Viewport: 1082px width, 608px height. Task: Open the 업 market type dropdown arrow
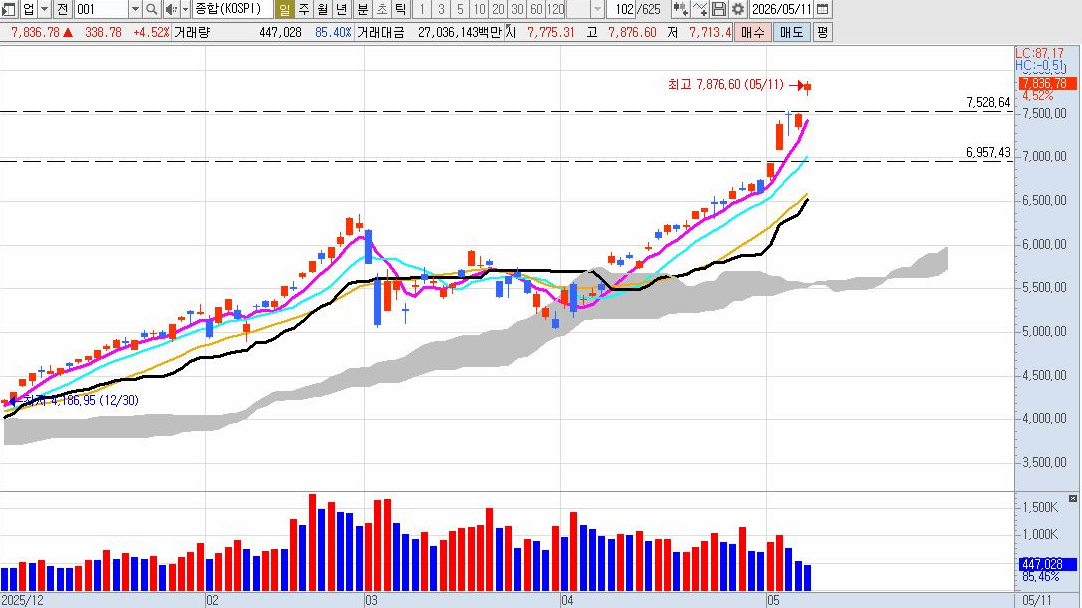pyautogui.click(x=44, y=9)
